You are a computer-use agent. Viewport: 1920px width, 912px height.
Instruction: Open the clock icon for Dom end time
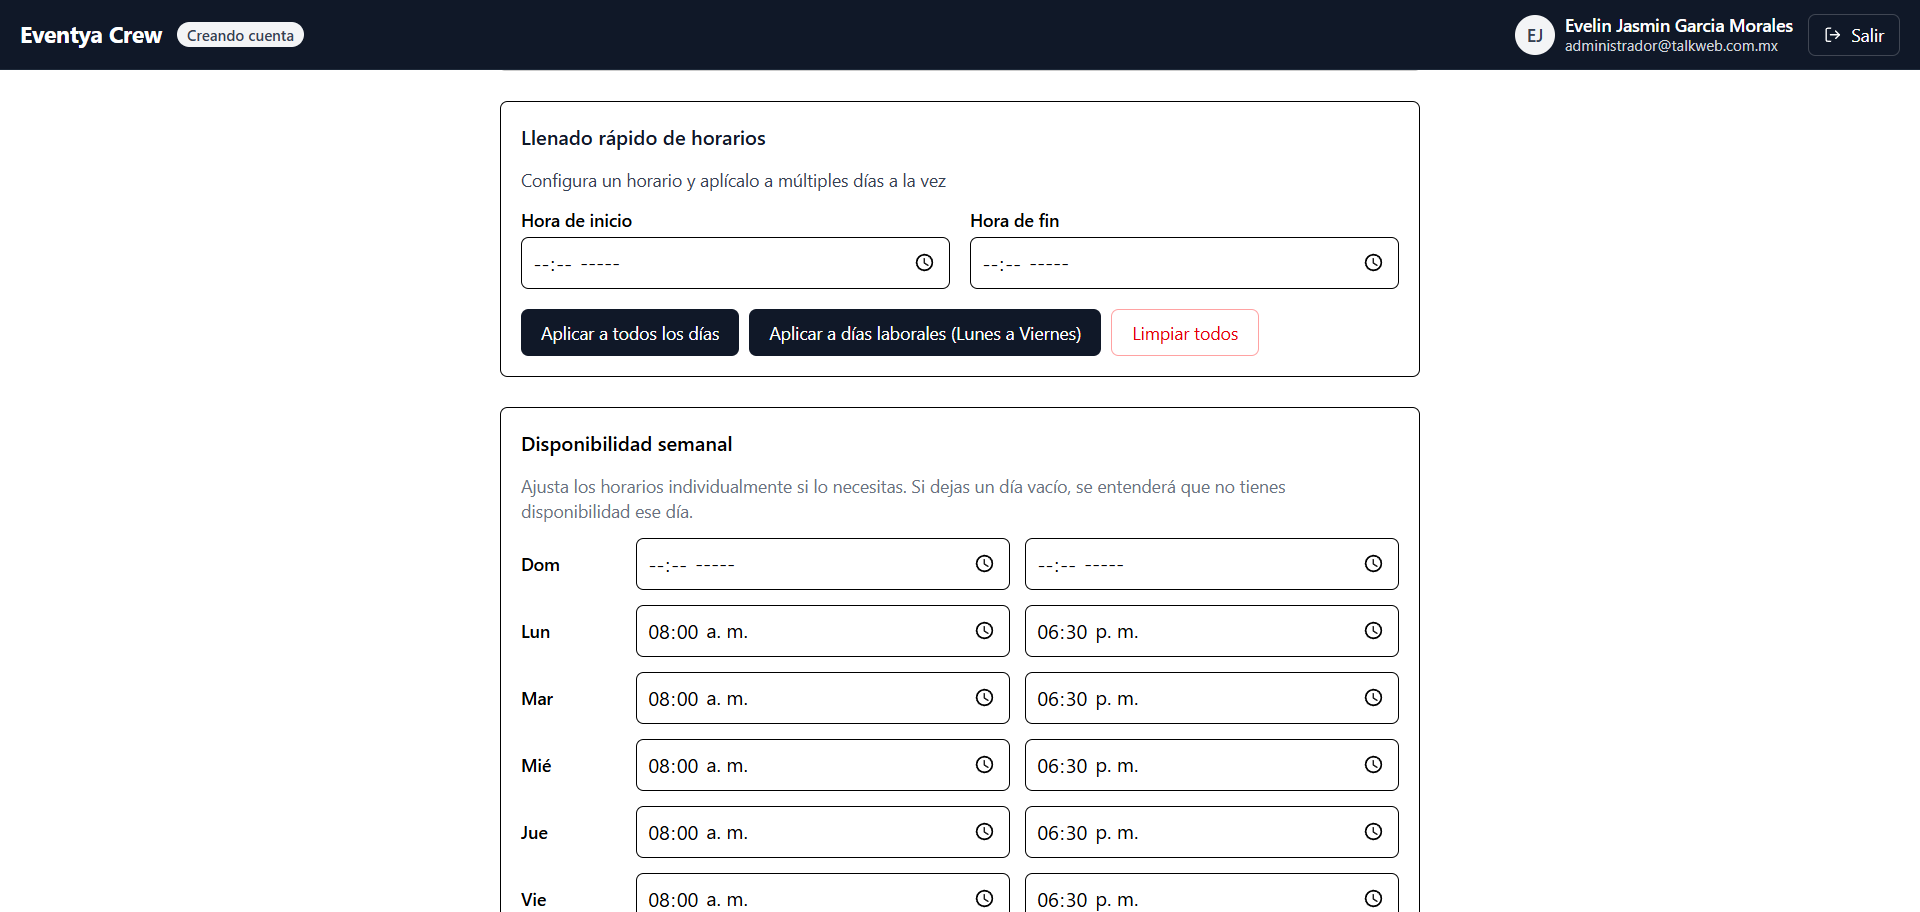click(x=1374, y=563)
